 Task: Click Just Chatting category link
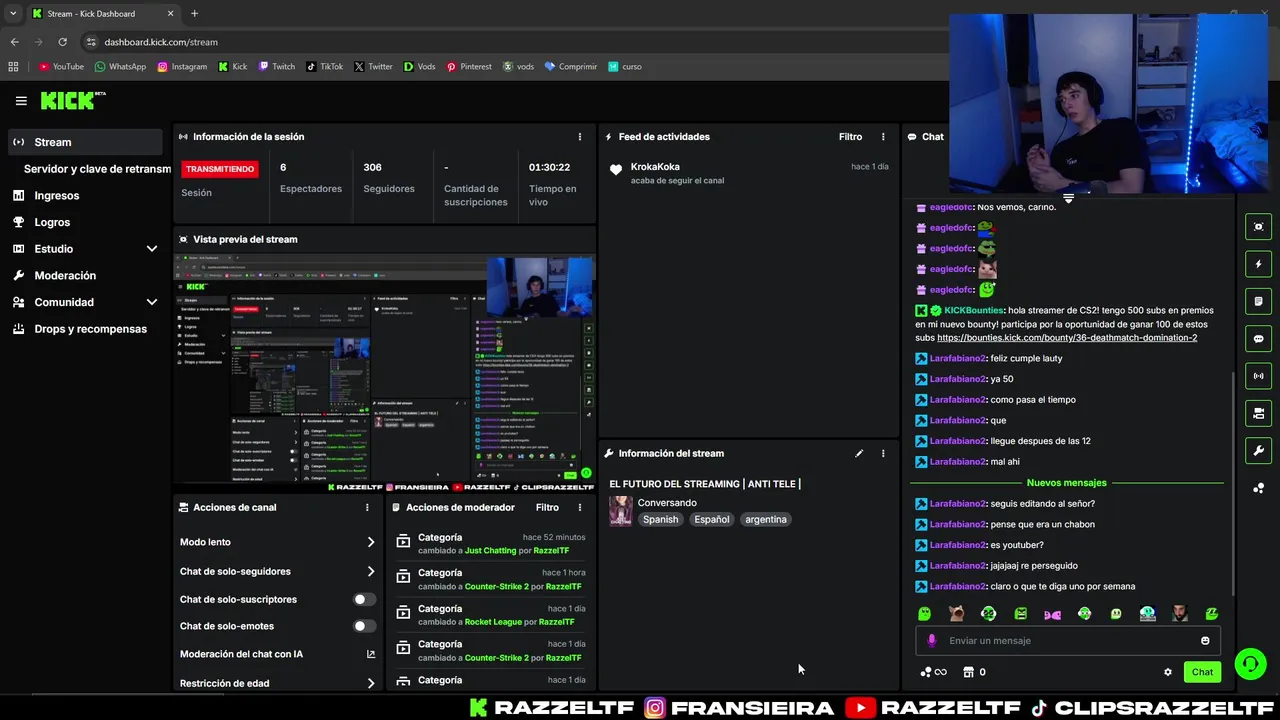491,551
